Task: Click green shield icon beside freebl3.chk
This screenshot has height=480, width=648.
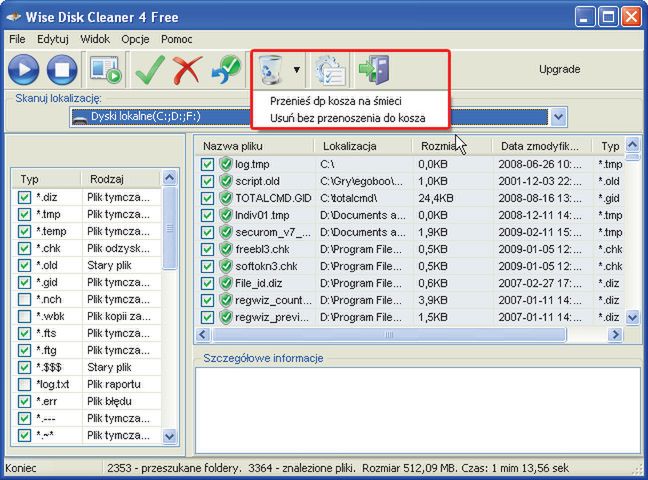Action: (x=226, y=249)
